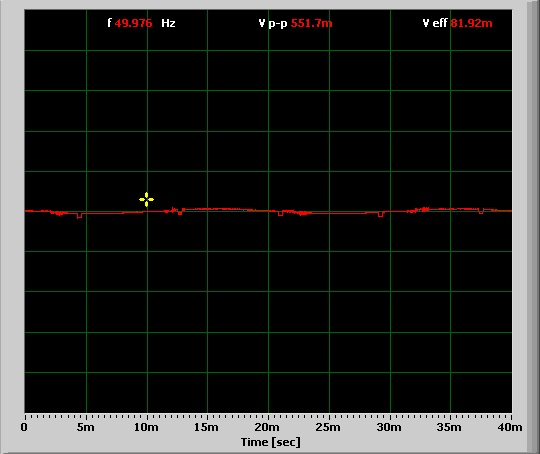540x454 pixels.
Task: Click the red trace dip just before 5m
Action: point(80,216)
